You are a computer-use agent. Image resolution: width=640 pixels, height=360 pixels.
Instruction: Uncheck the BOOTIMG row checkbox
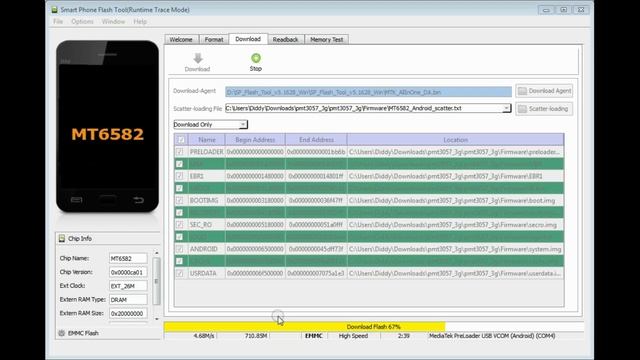coord(180,200)
